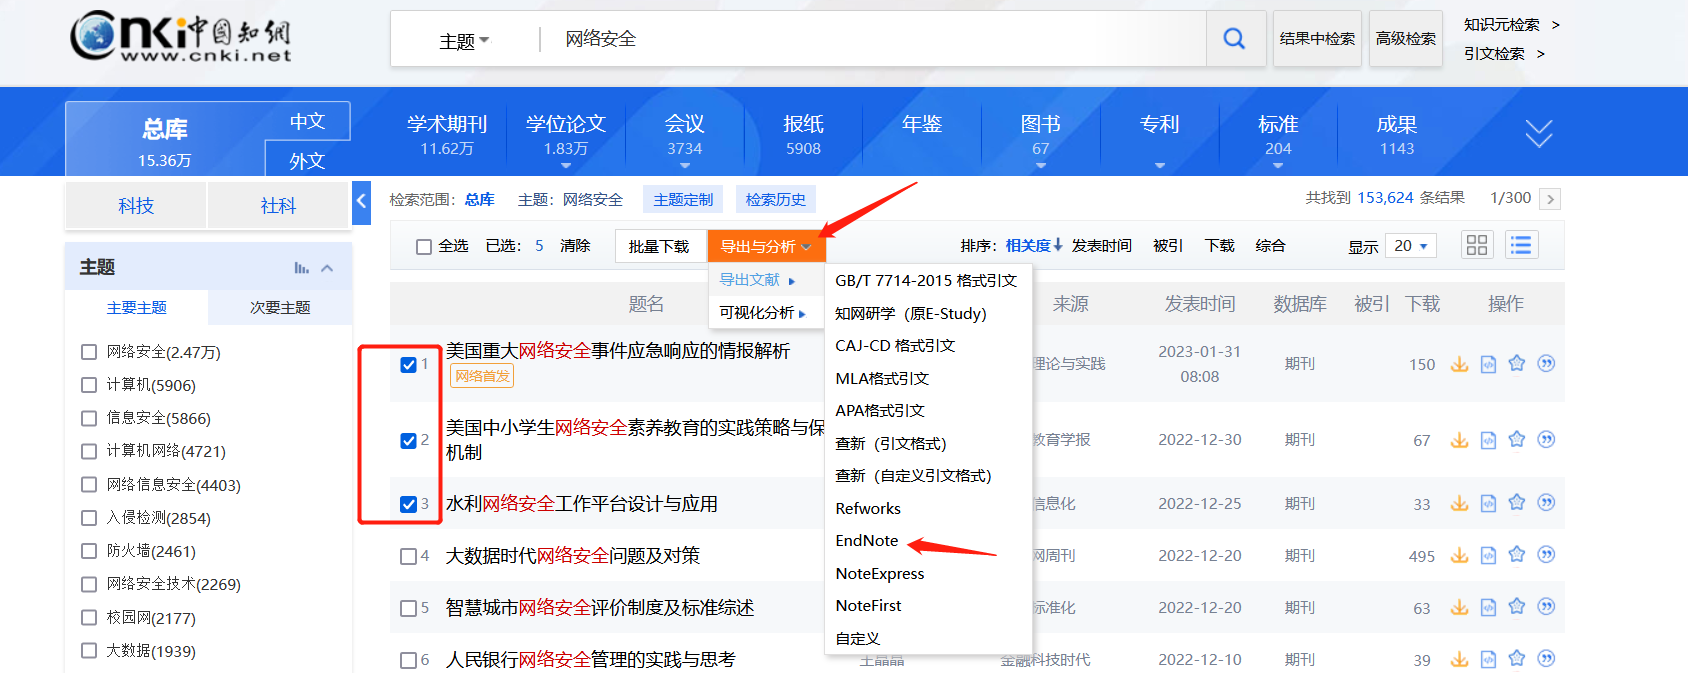1688x673 pixels.
Task: Choose EndNote export format
Action: 867,541
